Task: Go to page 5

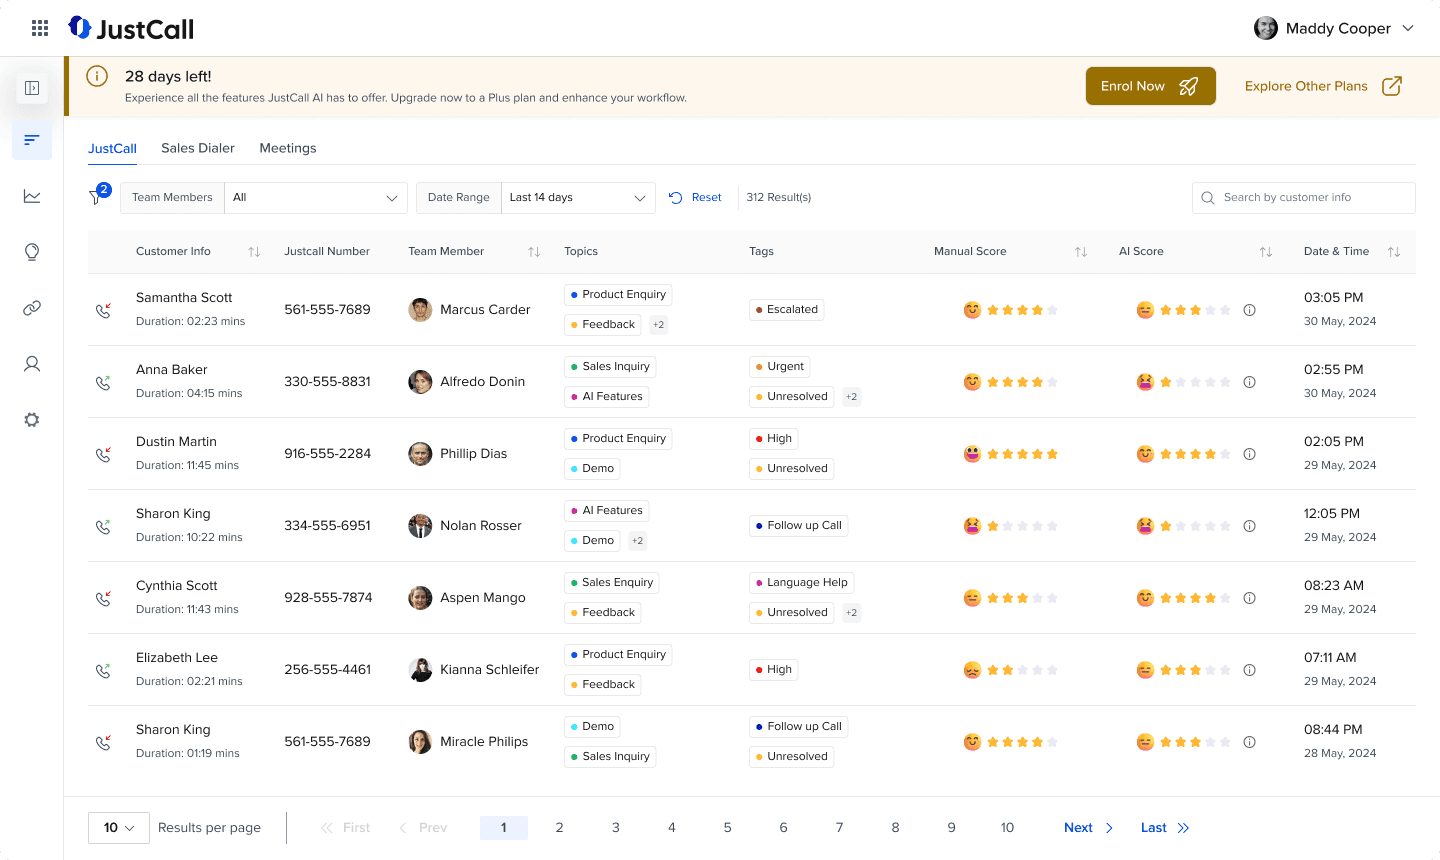Action: pyautogui.click(x=728, y=828)
